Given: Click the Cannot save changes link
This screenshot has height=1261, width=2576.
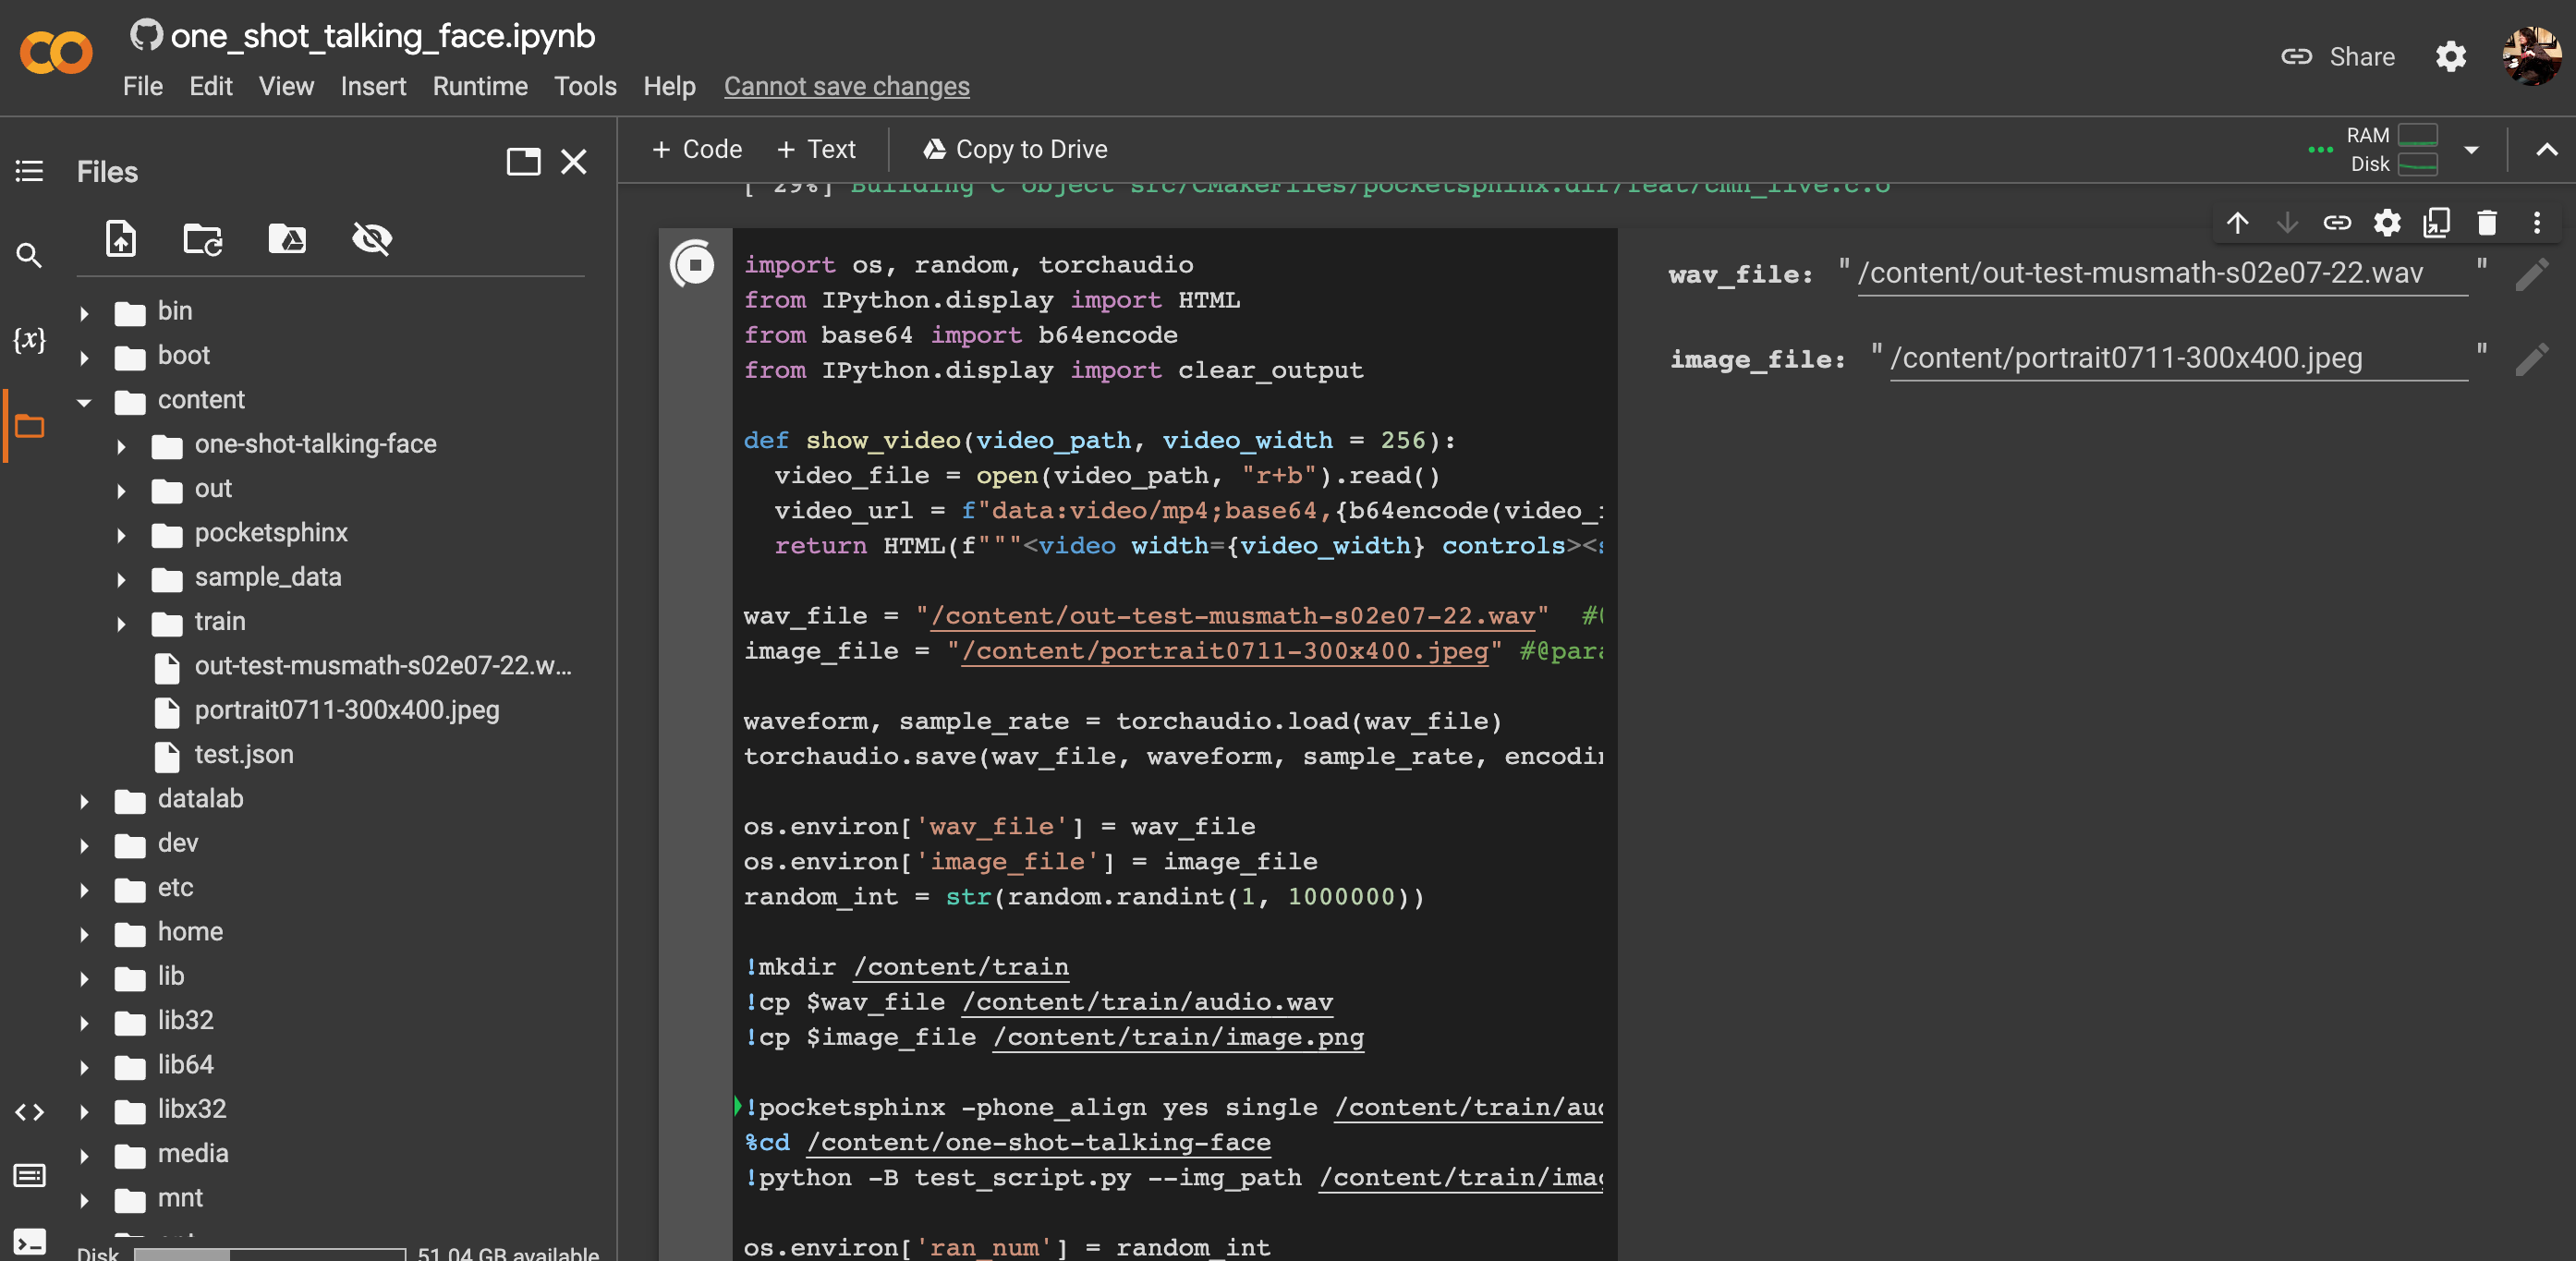Looking at the screenshot, I should coord(846,86).
